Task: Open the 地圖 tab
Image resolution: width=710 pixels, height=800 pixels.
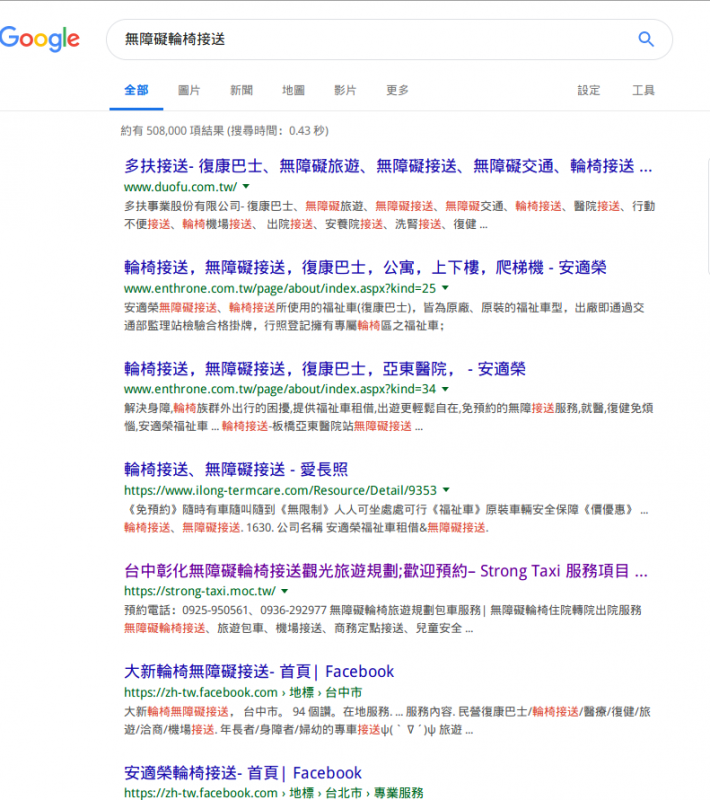Action: tap(293, 90)
